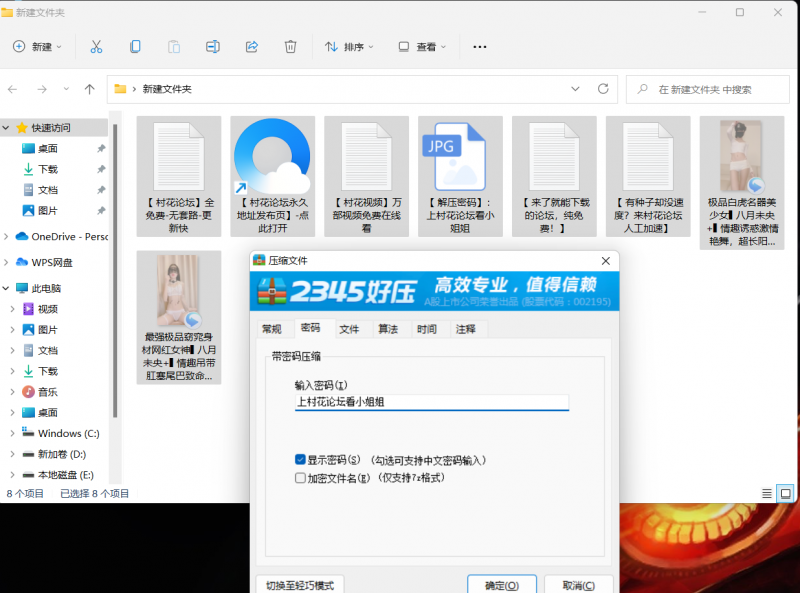Open the 排序 sort dropdown
Image resolution: width=800 pixels, height=593 pixels.
tap(349, 46)
